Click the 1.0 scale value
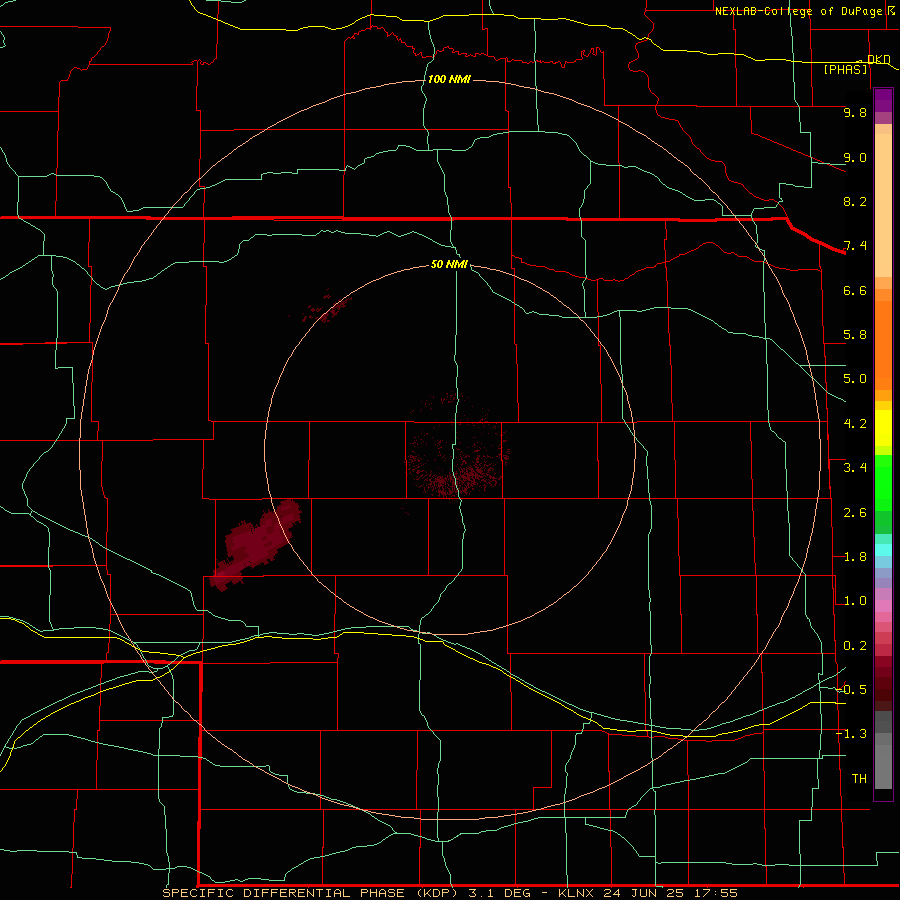This screenshot has height=900, width=900. (x=855, y=601)
